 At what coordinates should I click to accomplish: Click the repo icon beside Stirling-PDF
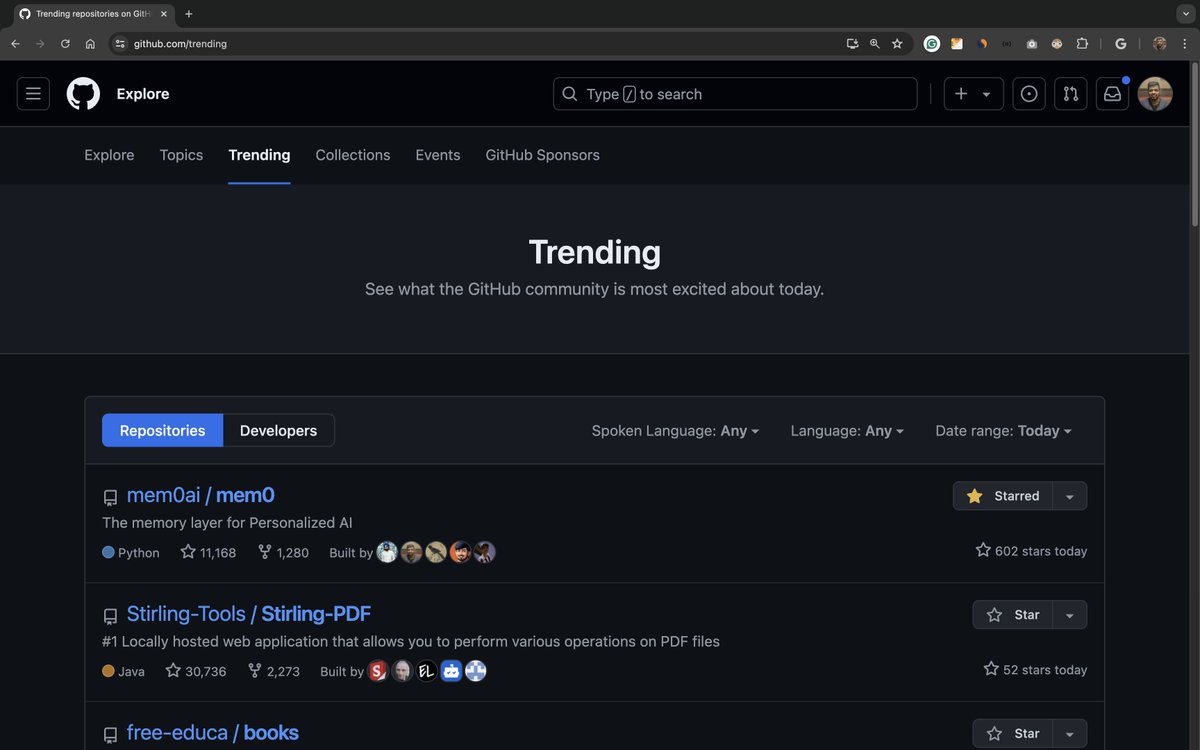pyautogui.click(x=111, y=617)
